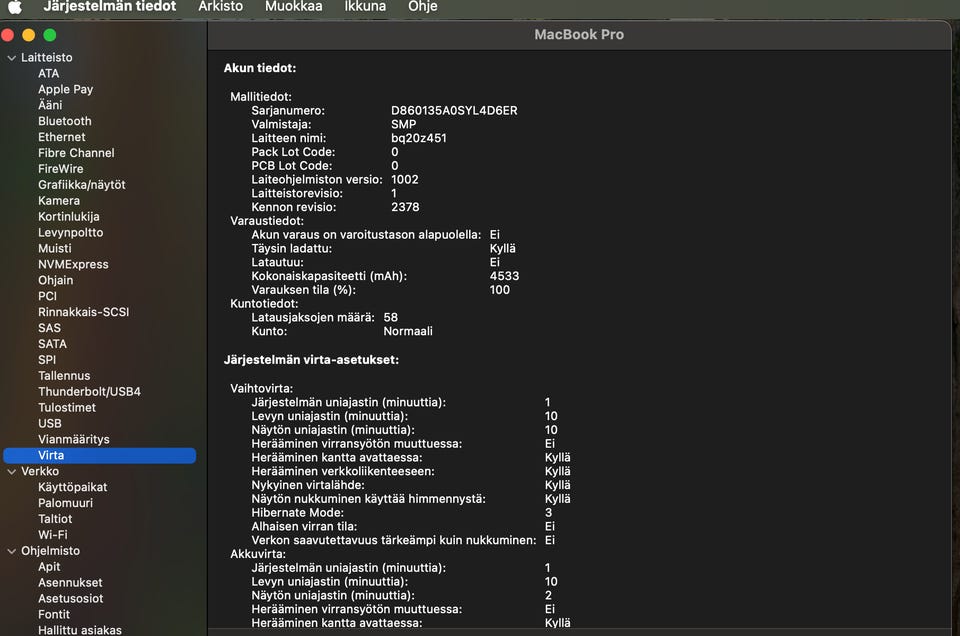The width and height of the screenshot is (960, 636).
Task: Select Thunderbolt/USB4 in the sidebar
Action: 89,392
